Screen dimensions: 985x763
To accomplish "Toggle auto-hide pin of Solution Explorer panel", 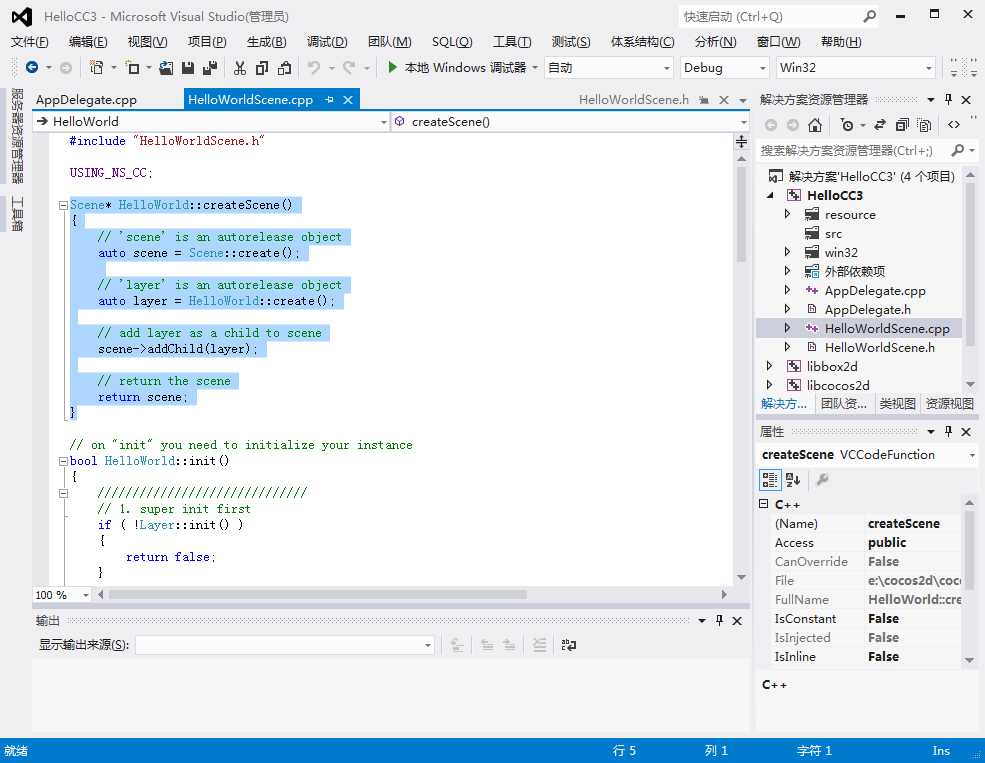I will click(949, 99).
